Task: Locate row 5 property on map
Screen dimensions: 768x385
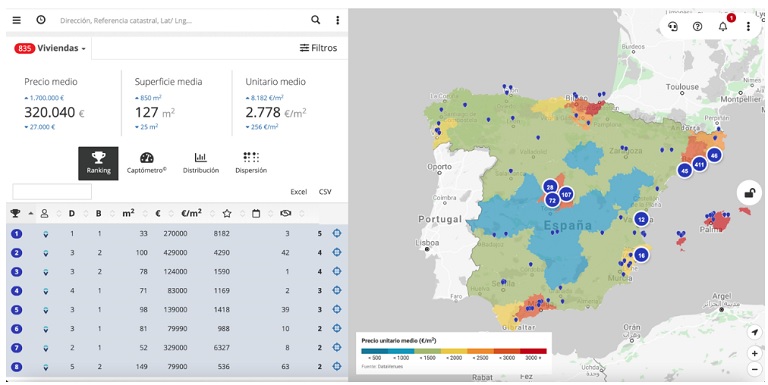Action: (x=337, y=309)
